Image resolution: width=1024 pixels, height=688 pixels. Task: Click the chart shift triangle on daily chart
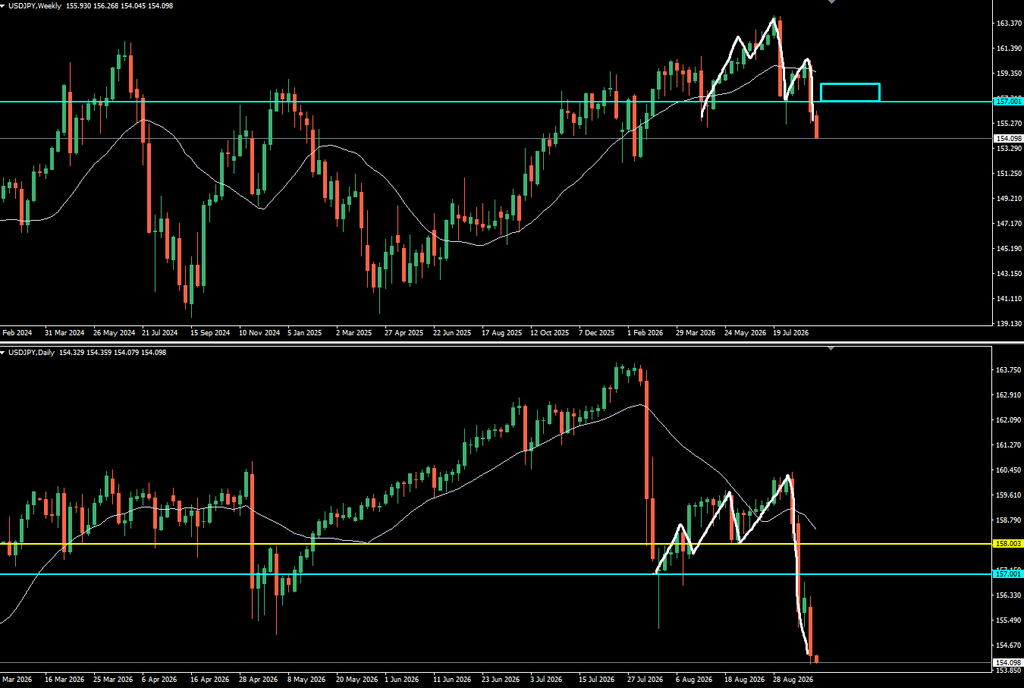point(831,349)
